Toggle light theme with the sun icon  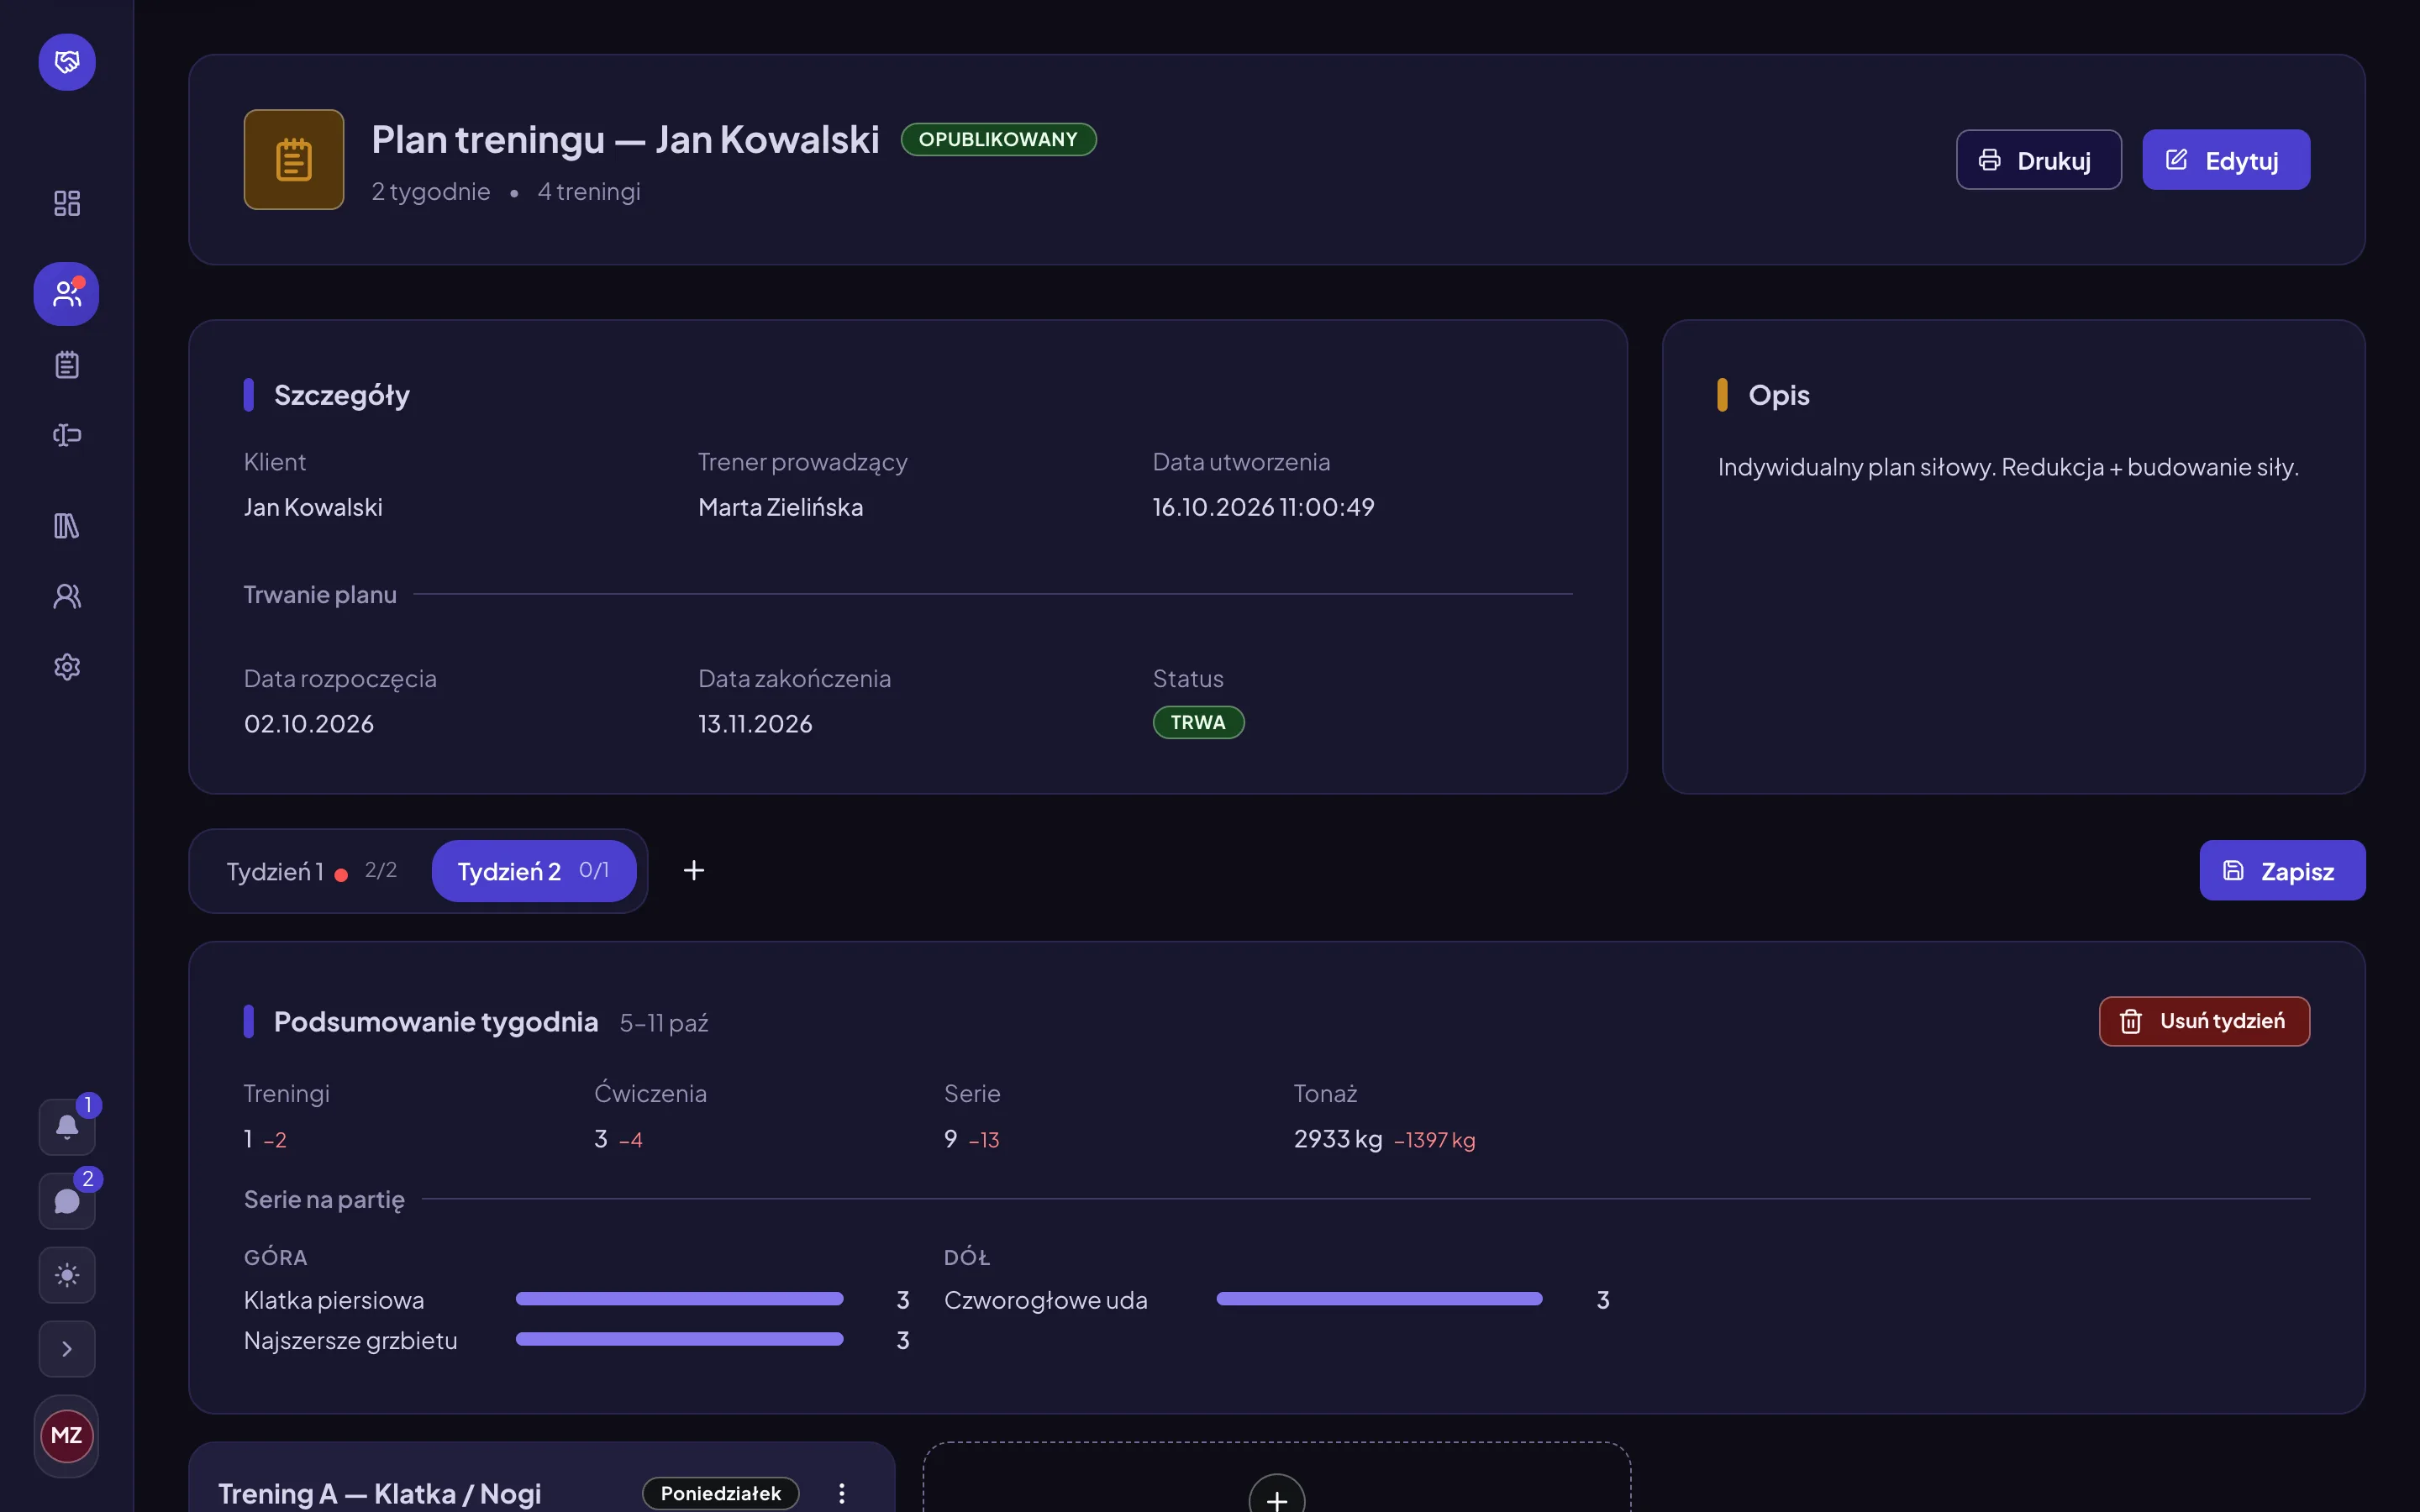pyautogui.click(x=67, y=1275)
